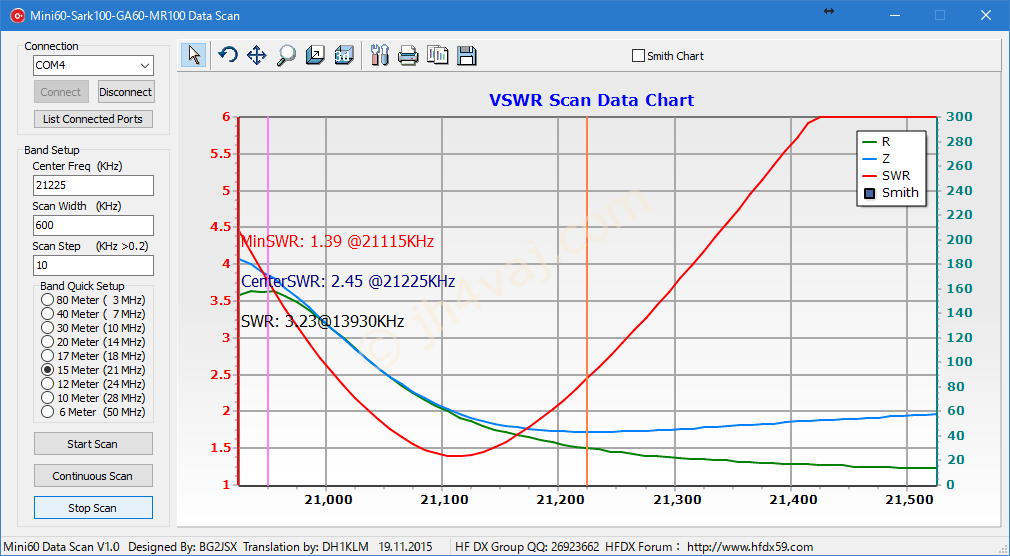Viewport: 1010px width, 556px height.
Task: Click the Scan Step input field
Action: click(93, 265)
